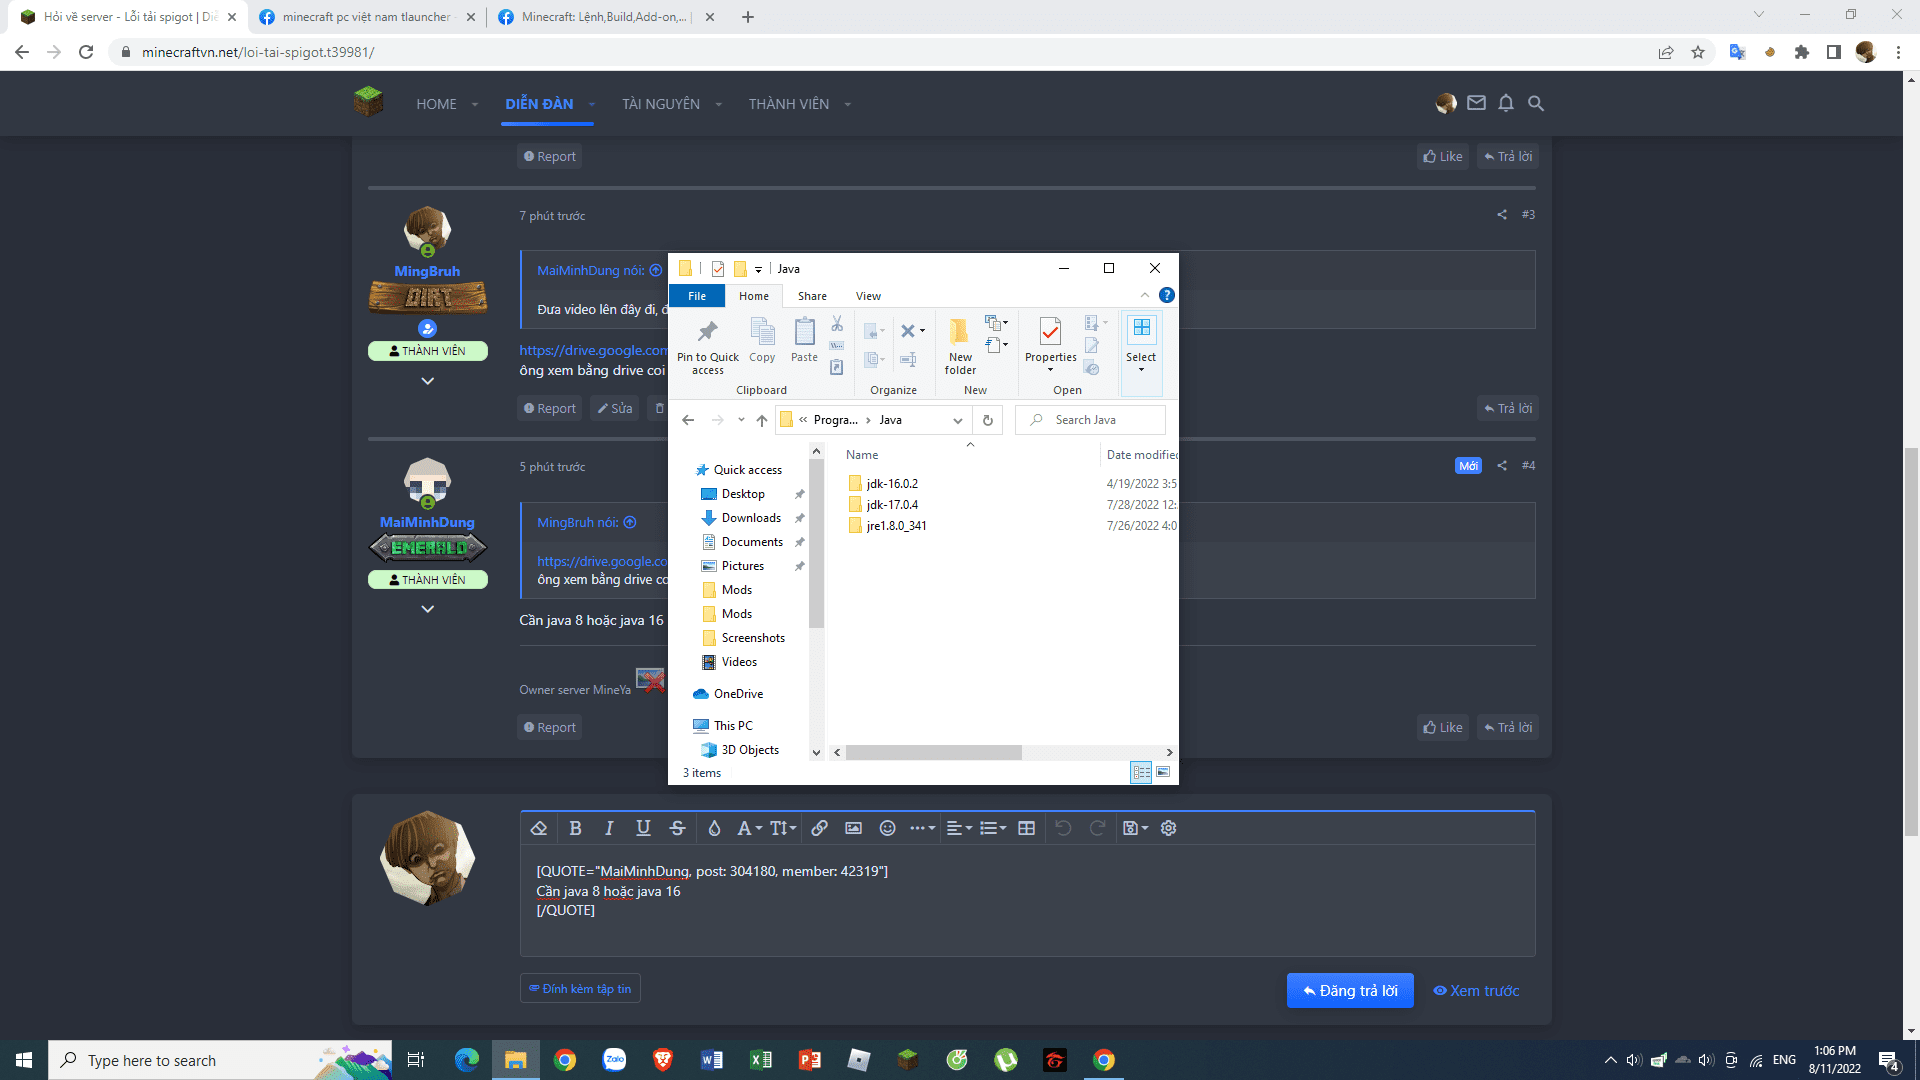Switch to the View ribbon tab

point(868,296)
